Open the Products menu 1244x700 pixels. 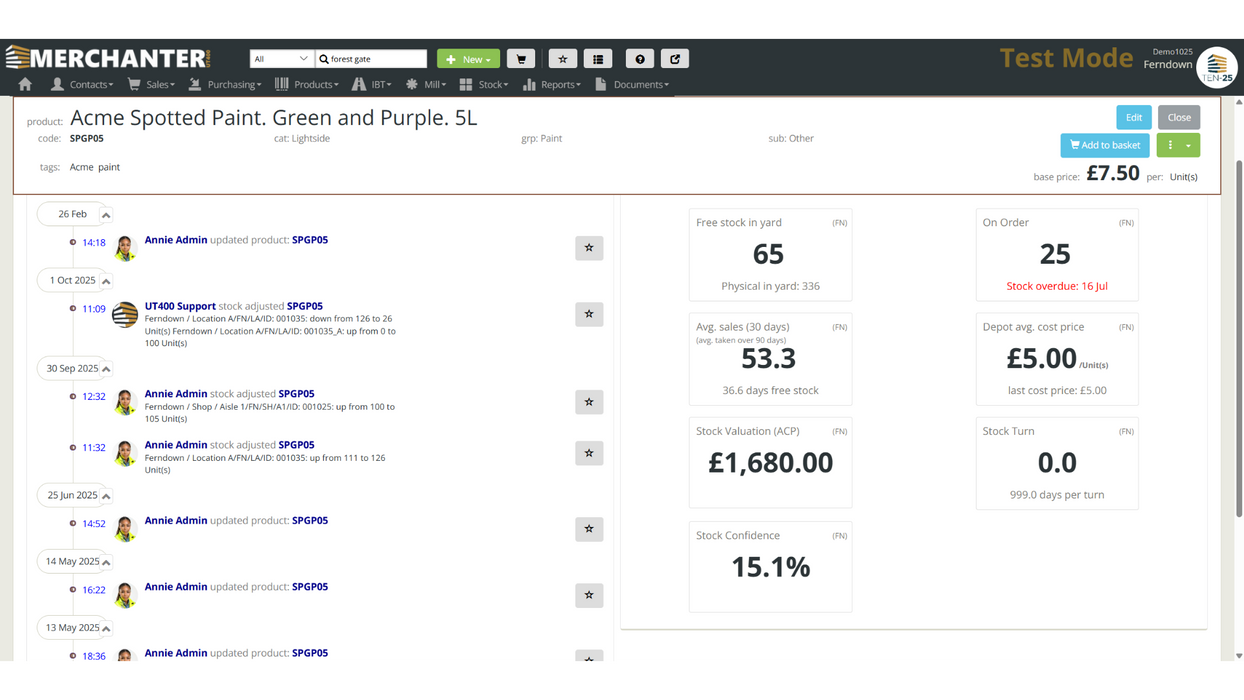pyautogui.click(x=307, y=85)
